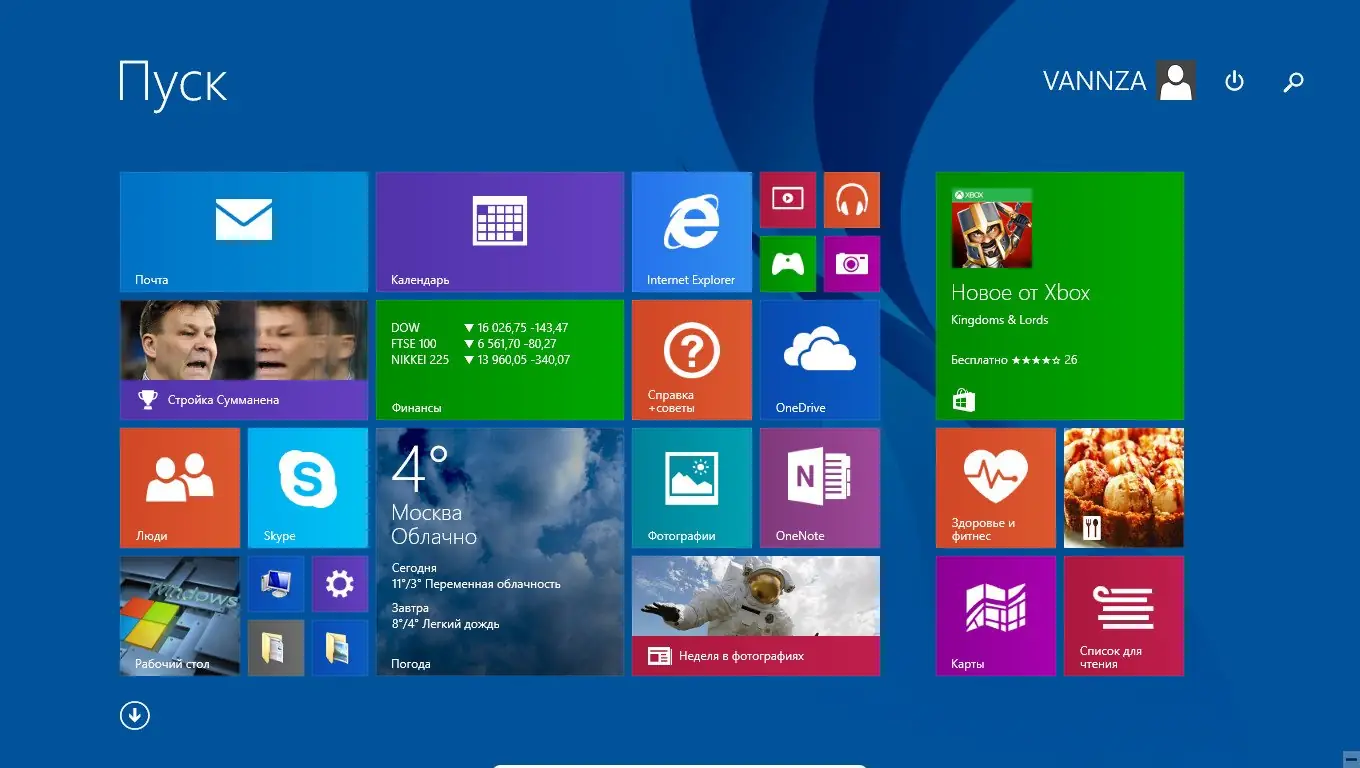Expand the Apps view with the down arrow
This screenshot has height=768, width=1360.
(134, 715)
